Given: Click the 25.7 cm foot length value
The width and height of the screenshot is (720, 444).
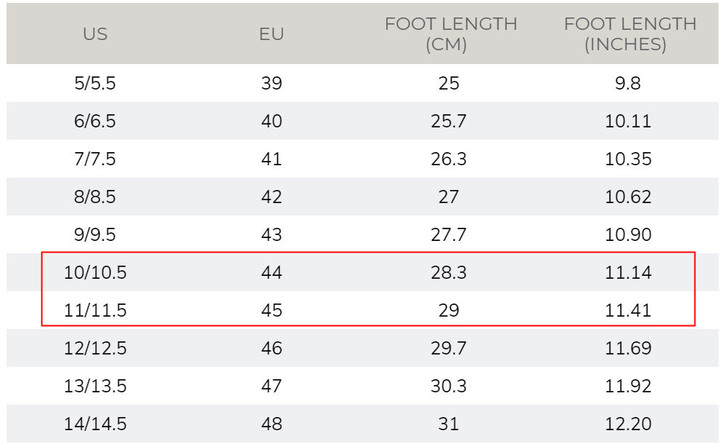Looking at the screenshot, I should coord(449,121).
